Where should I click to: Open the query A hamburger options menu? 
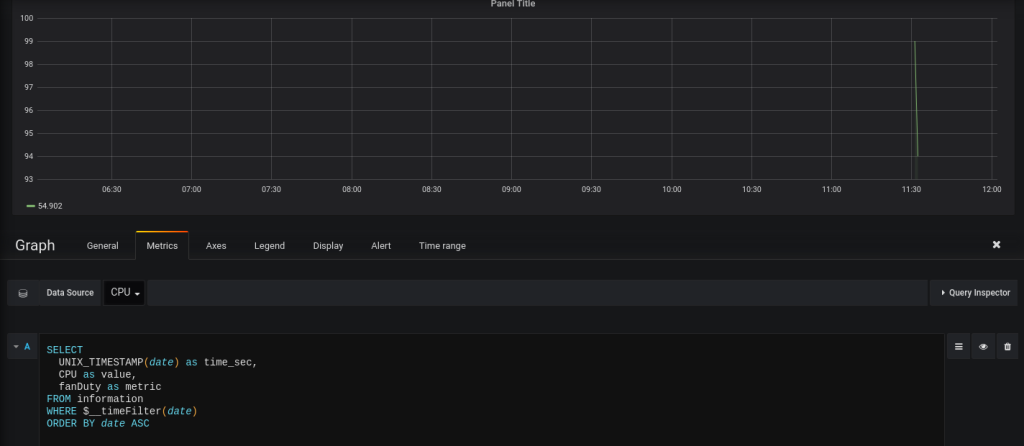958,347
